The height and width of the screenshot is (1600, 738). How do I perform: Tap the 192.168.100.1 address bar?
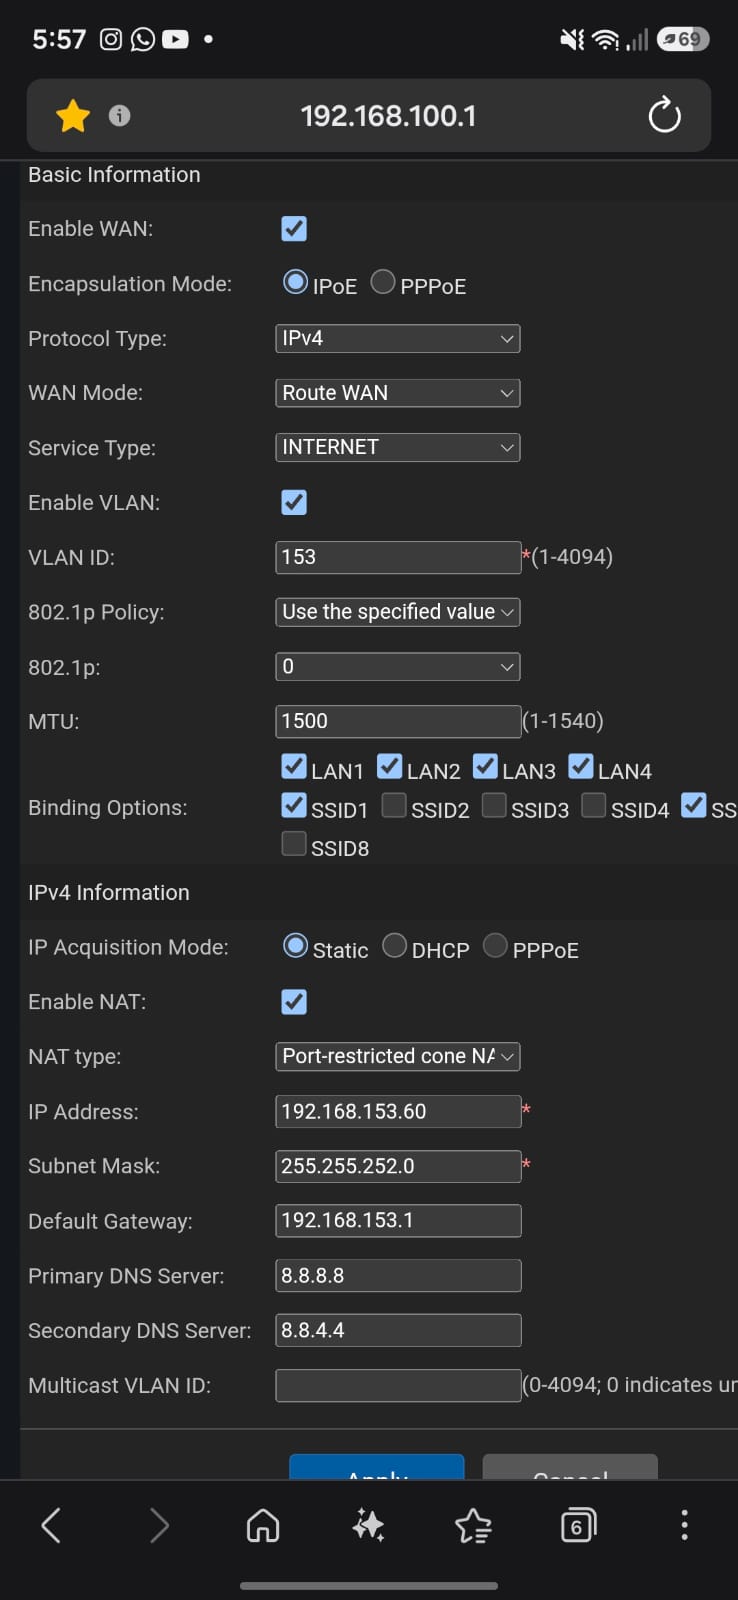click(x=388, y=116)
